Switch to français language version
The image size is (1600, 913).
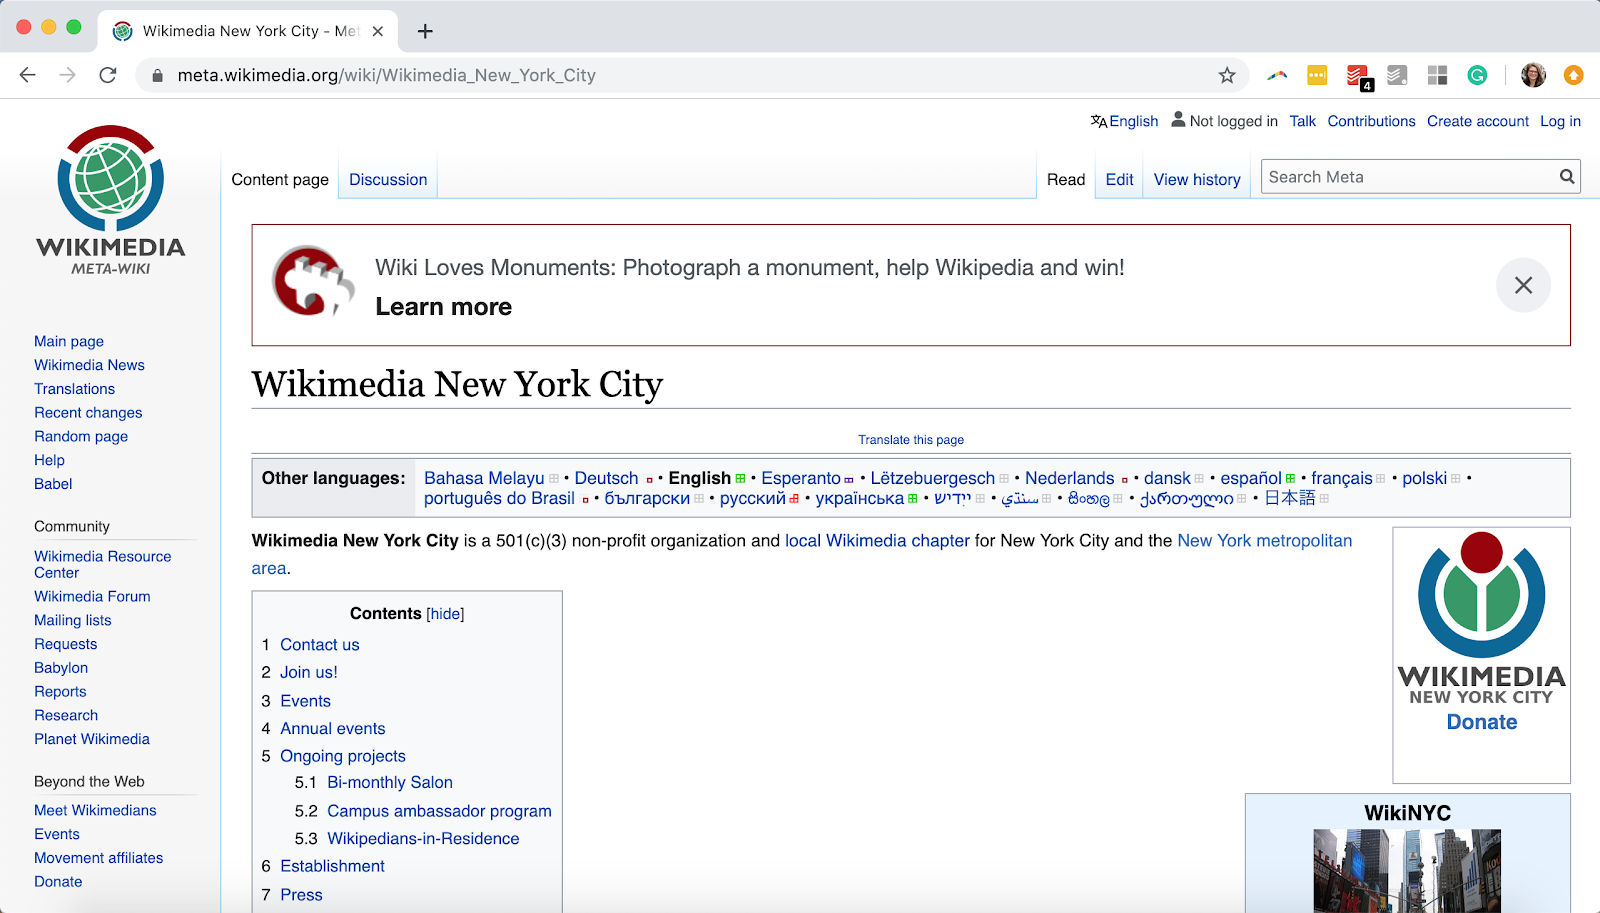point(1341,478)
